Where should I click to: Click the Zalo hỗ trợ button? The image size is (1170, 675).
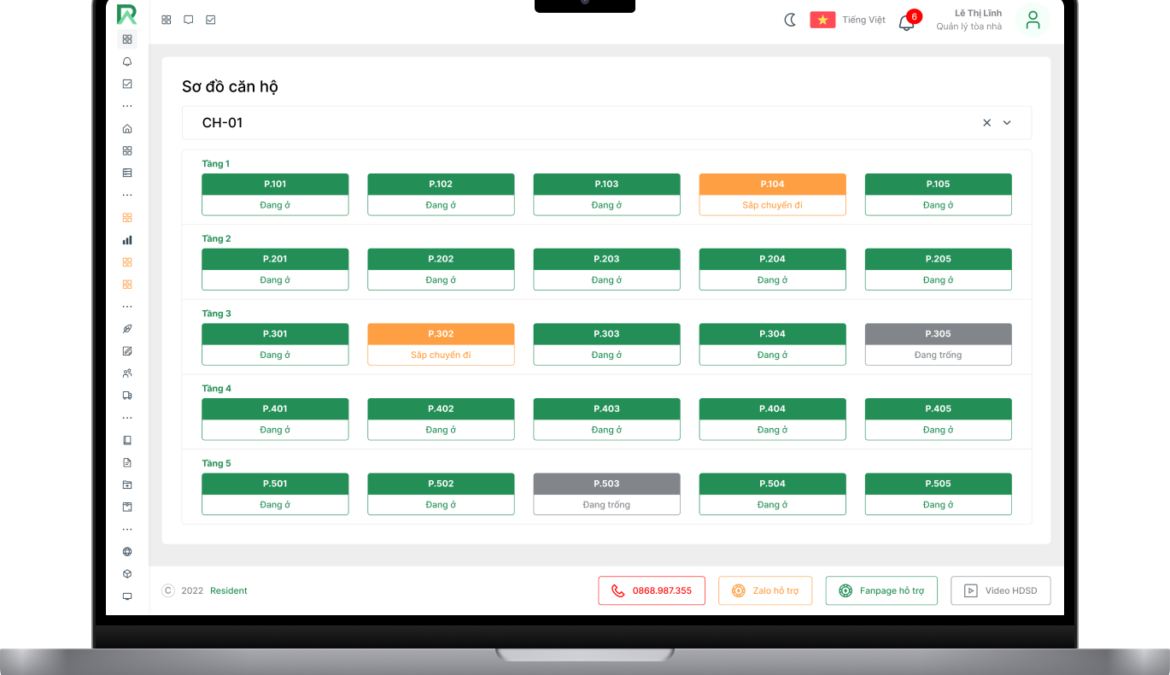point(765,591)
